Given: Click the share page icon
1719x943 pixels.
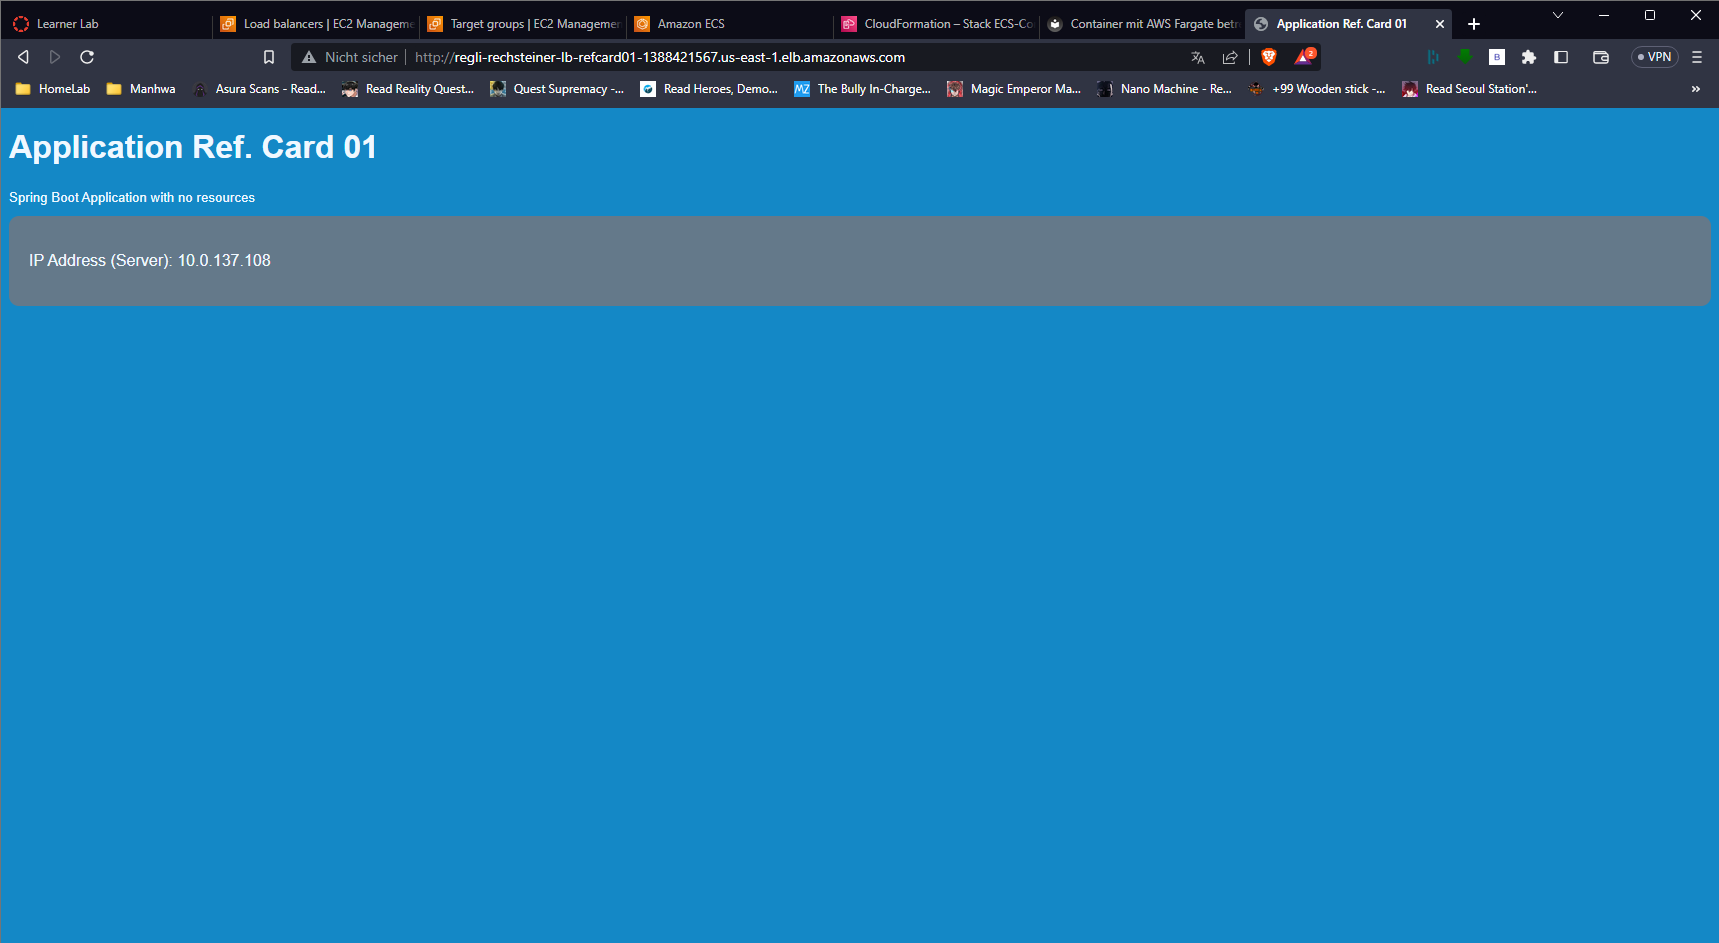Looking at the screenshot, I should click(1230, 57).
